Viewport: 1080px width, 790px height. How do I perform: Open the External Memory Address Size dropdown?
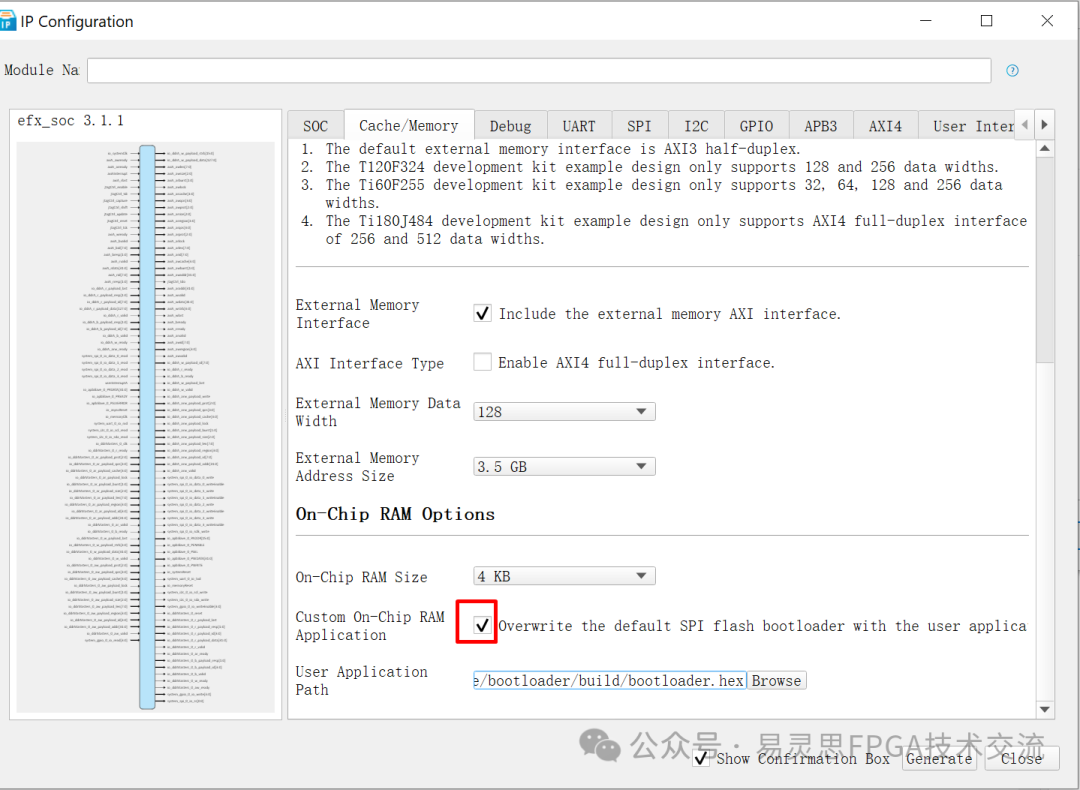564,467
